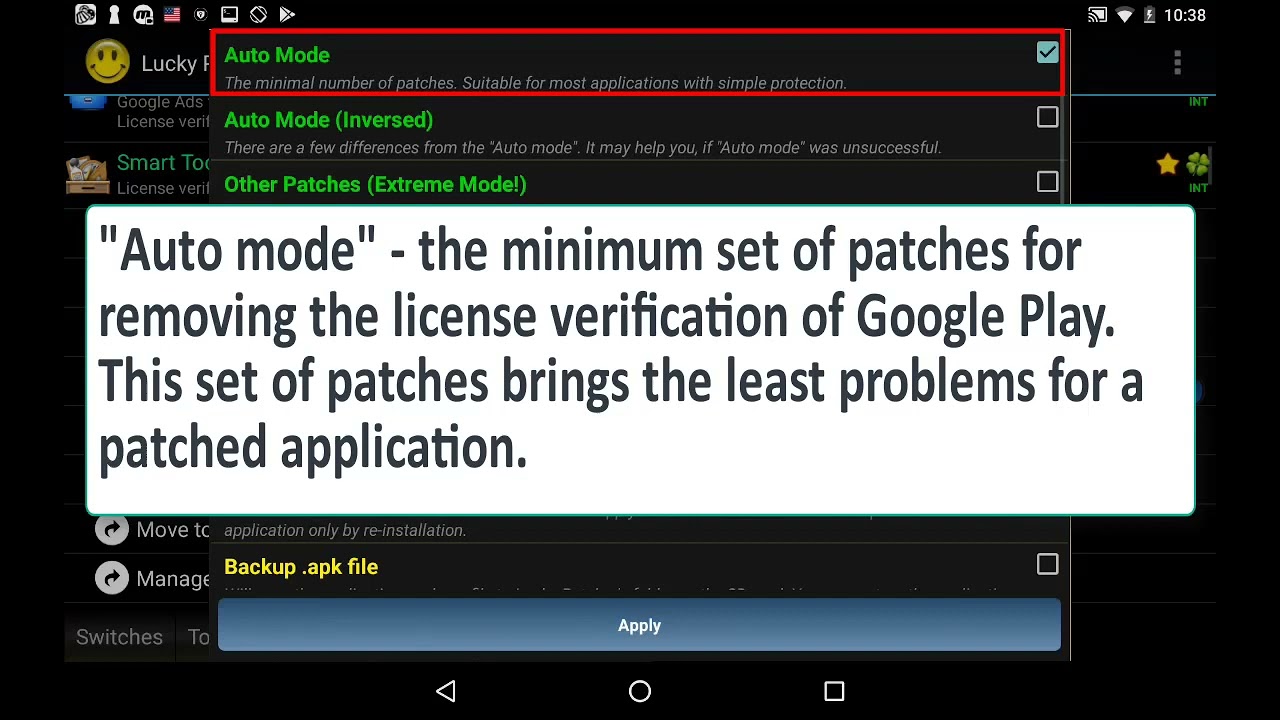
Task: Tap the Manage arrow icon
Action: (112, 578)
